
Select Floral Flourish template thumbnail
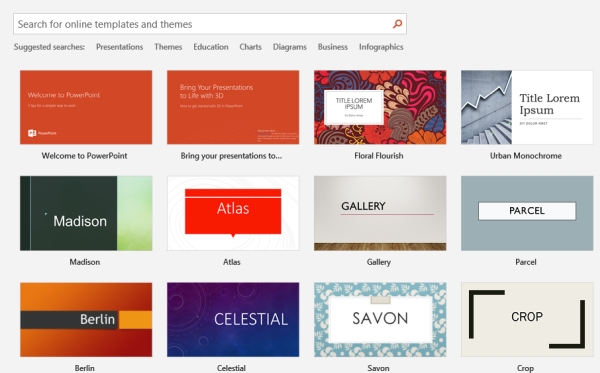[x=380, y=107]
